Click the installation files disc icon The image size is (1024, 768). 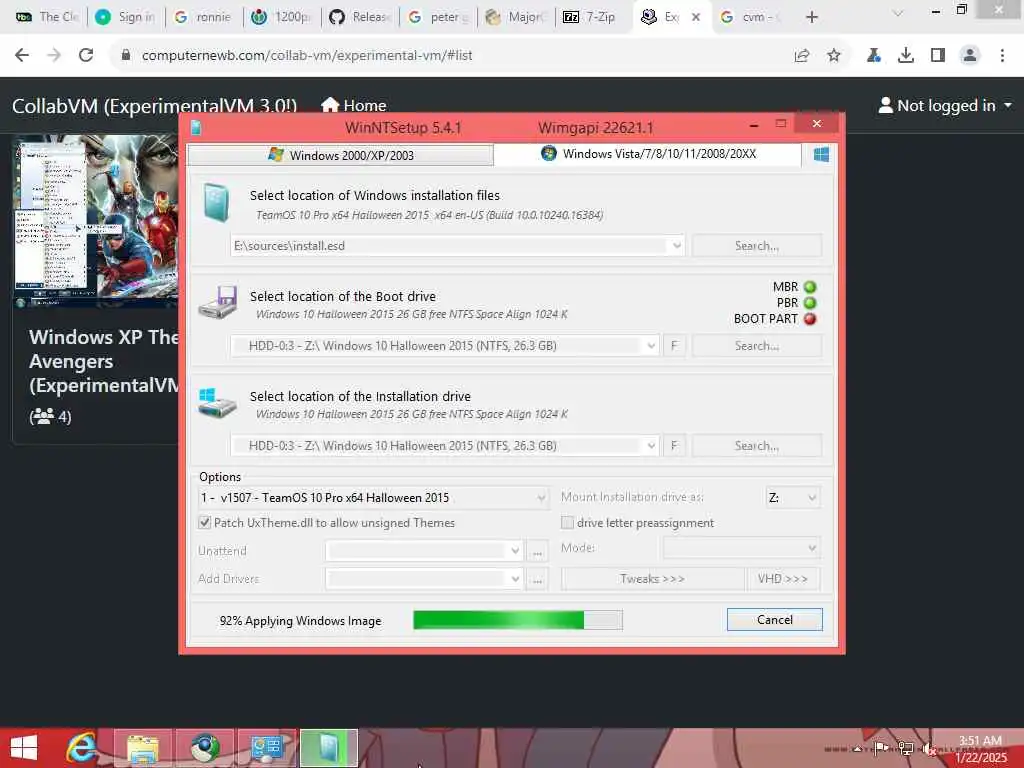pyautogui.click(x=216, y=202)
